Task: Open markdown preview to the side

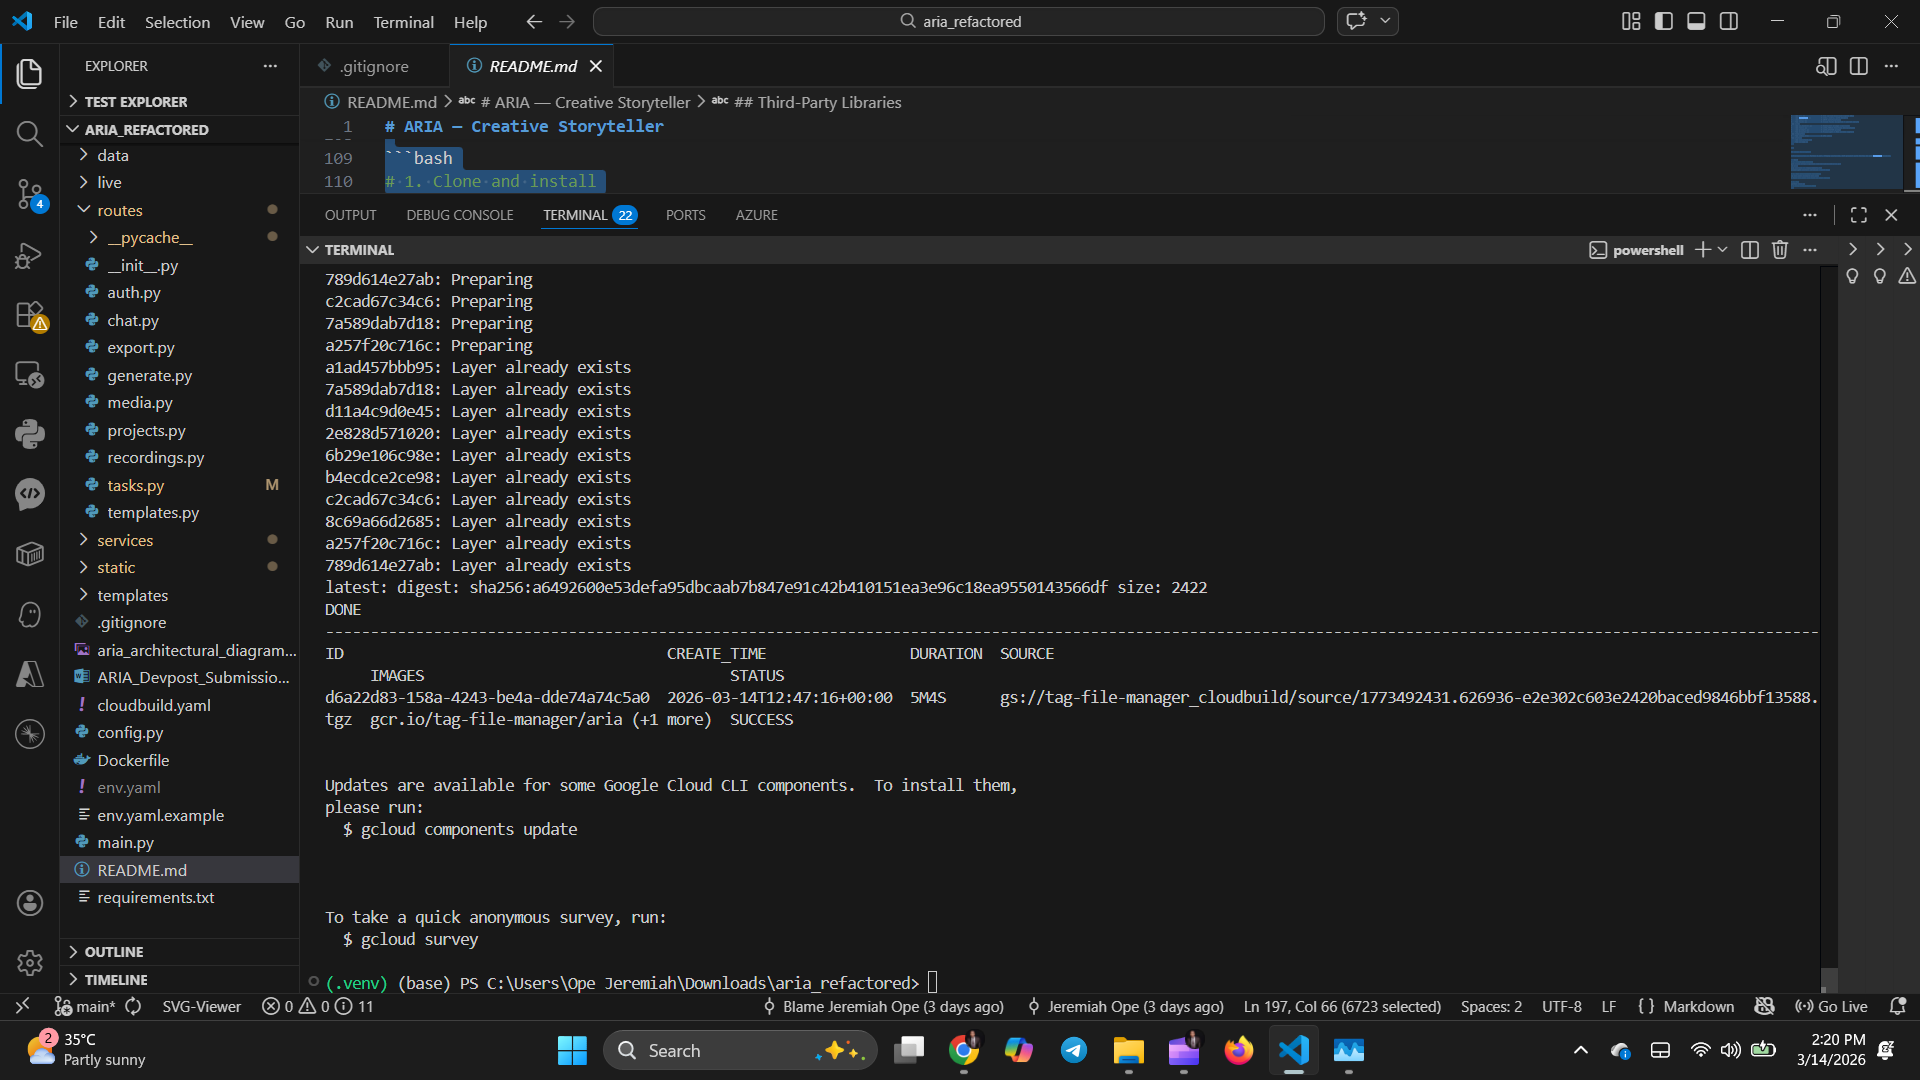Action: pyautogui.click(x=1826, y=66)
